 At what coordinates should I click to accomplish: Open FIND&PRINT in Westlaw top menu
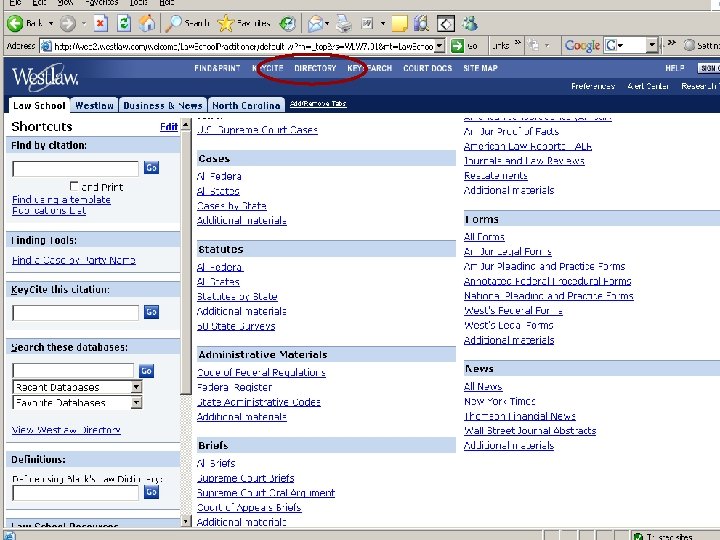pos(217,68)
